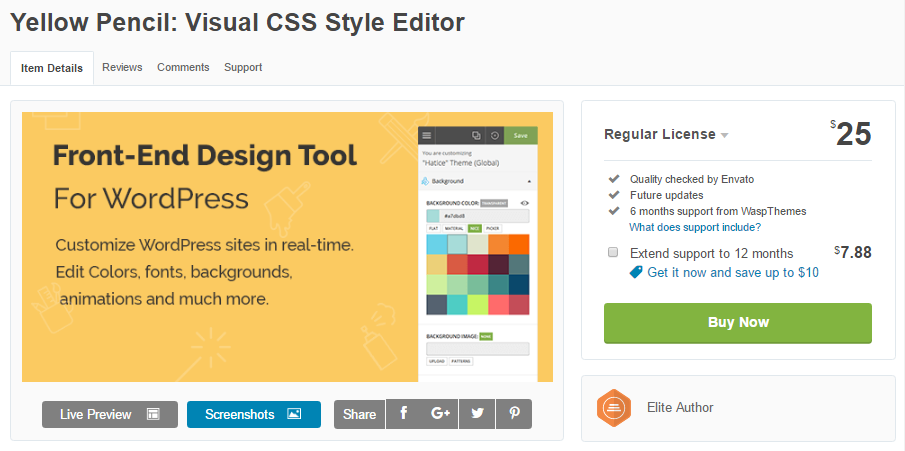Switch to the Reviews tab
Viewport: 905px width, 451px height.
(x=122, y=68)
